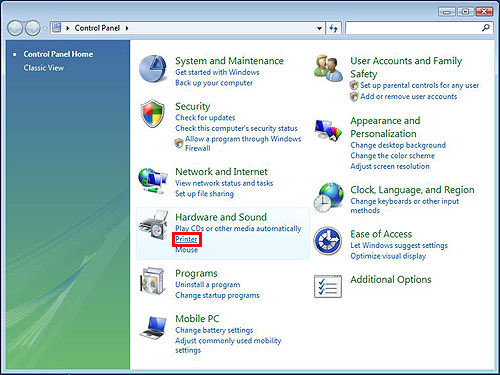Click Change startup programs

[217, 295]
